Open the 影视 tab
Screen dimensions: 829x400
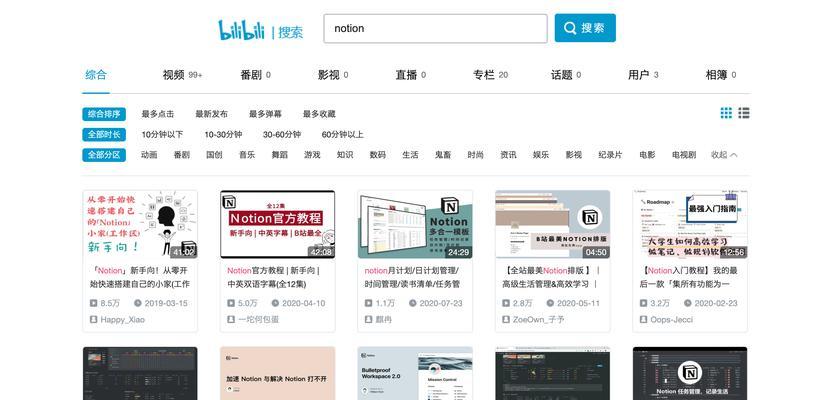coord(333,75)
